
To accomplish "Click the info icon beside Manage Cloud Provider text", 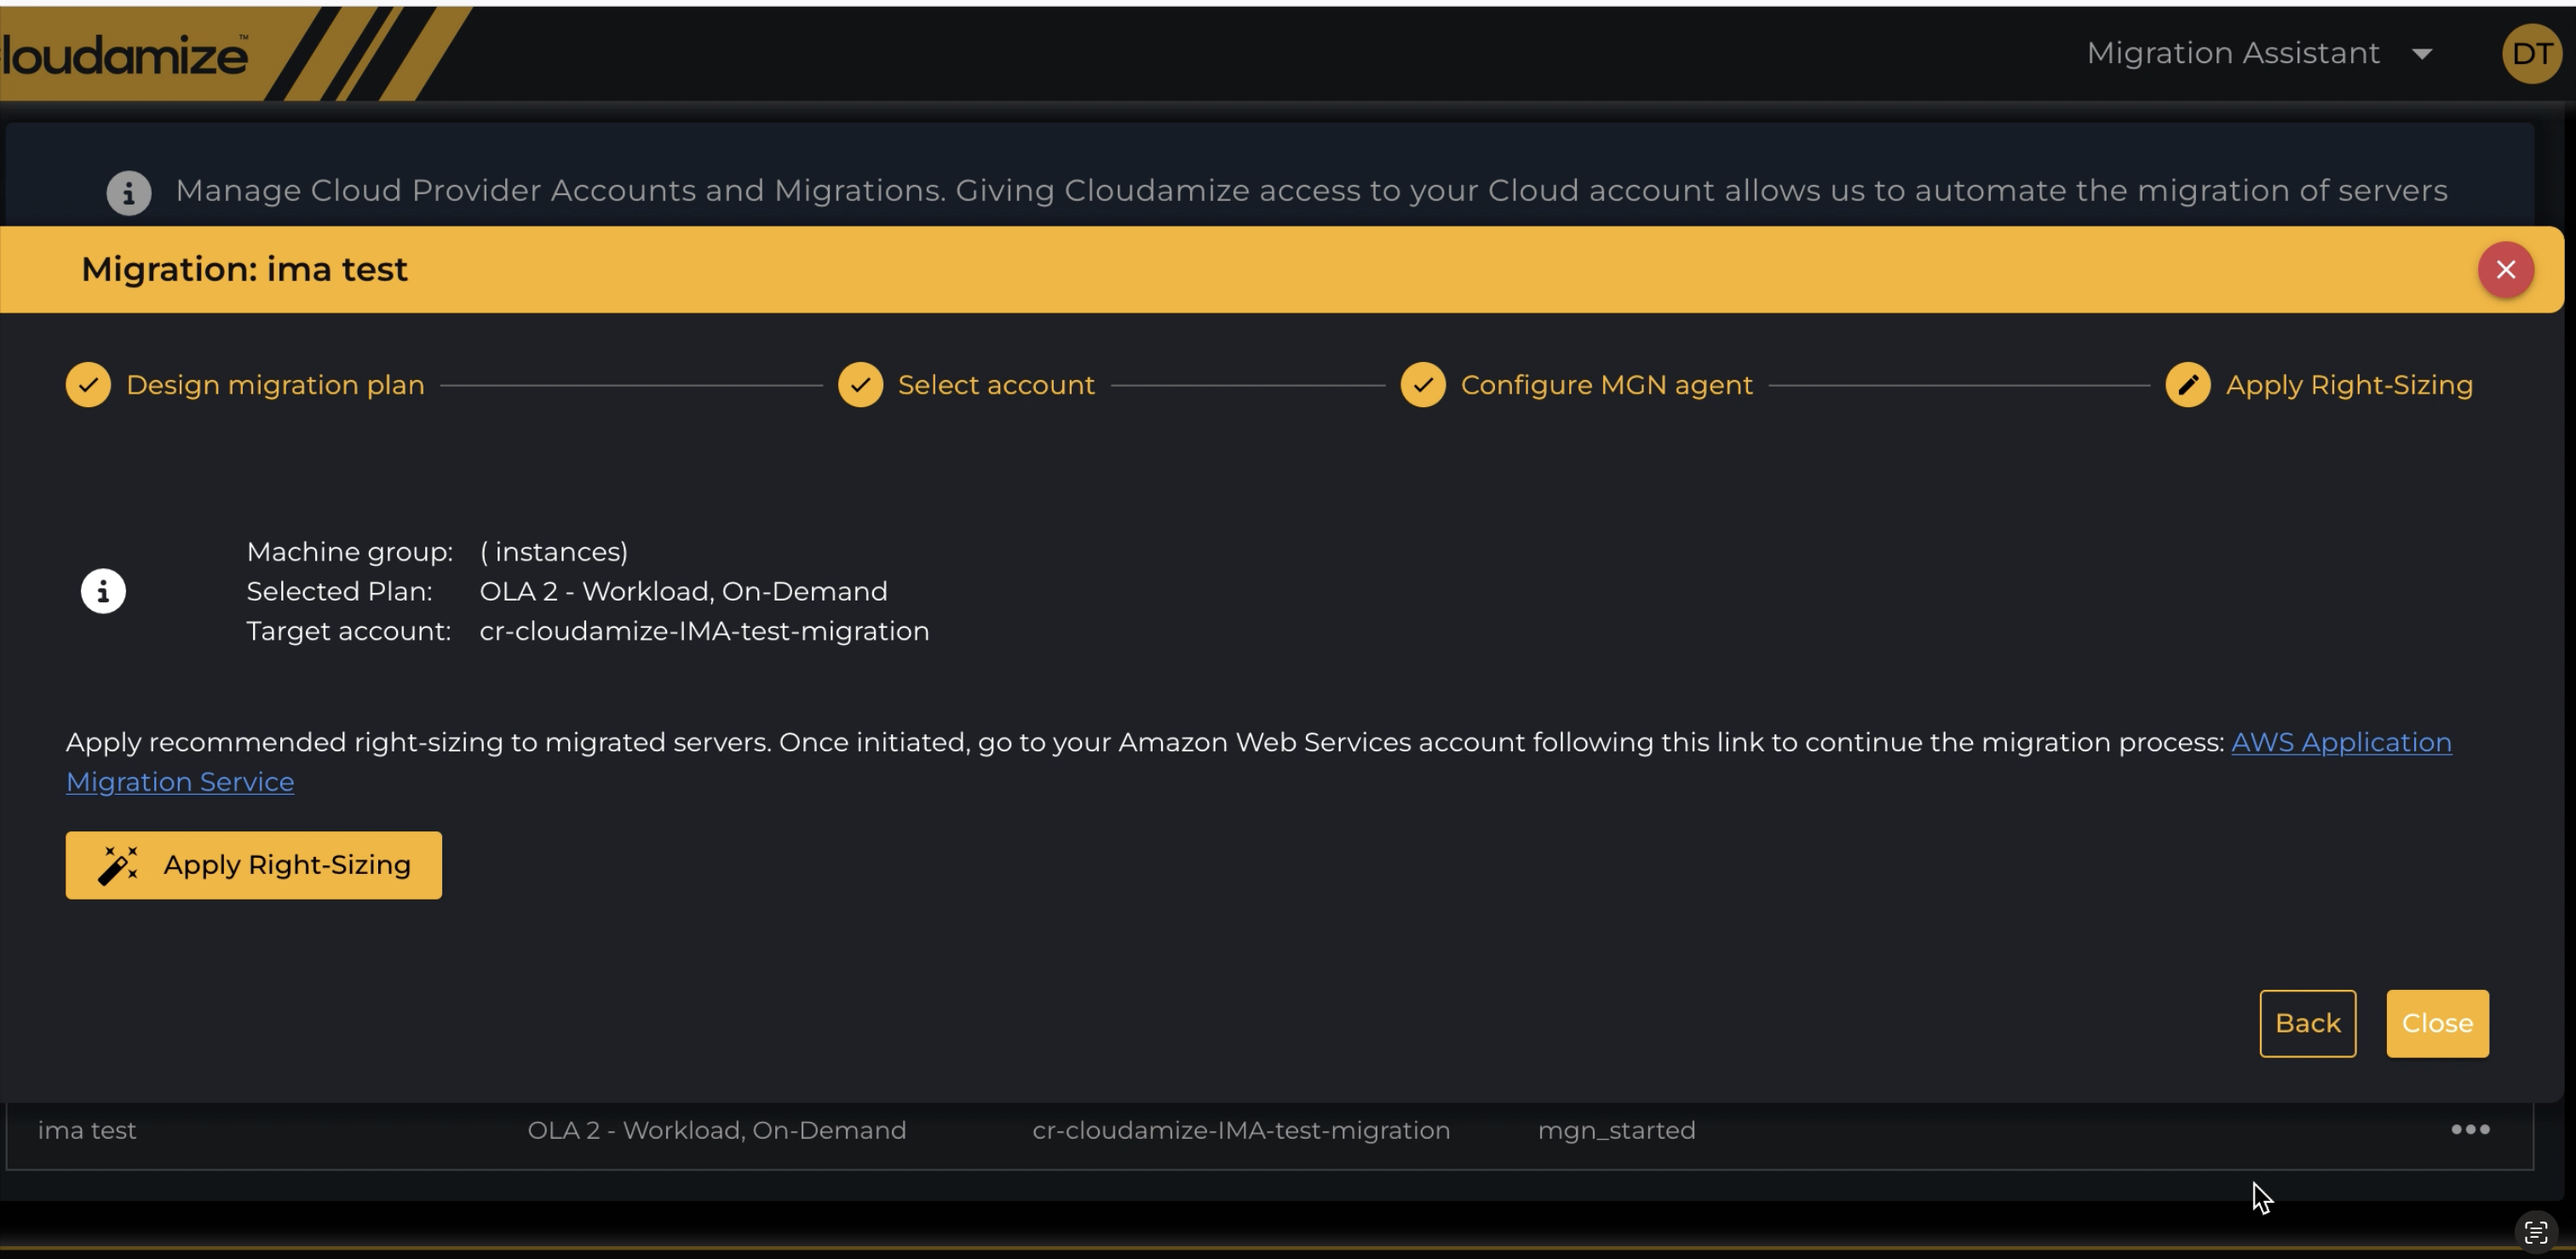I will tap(129, 192).
